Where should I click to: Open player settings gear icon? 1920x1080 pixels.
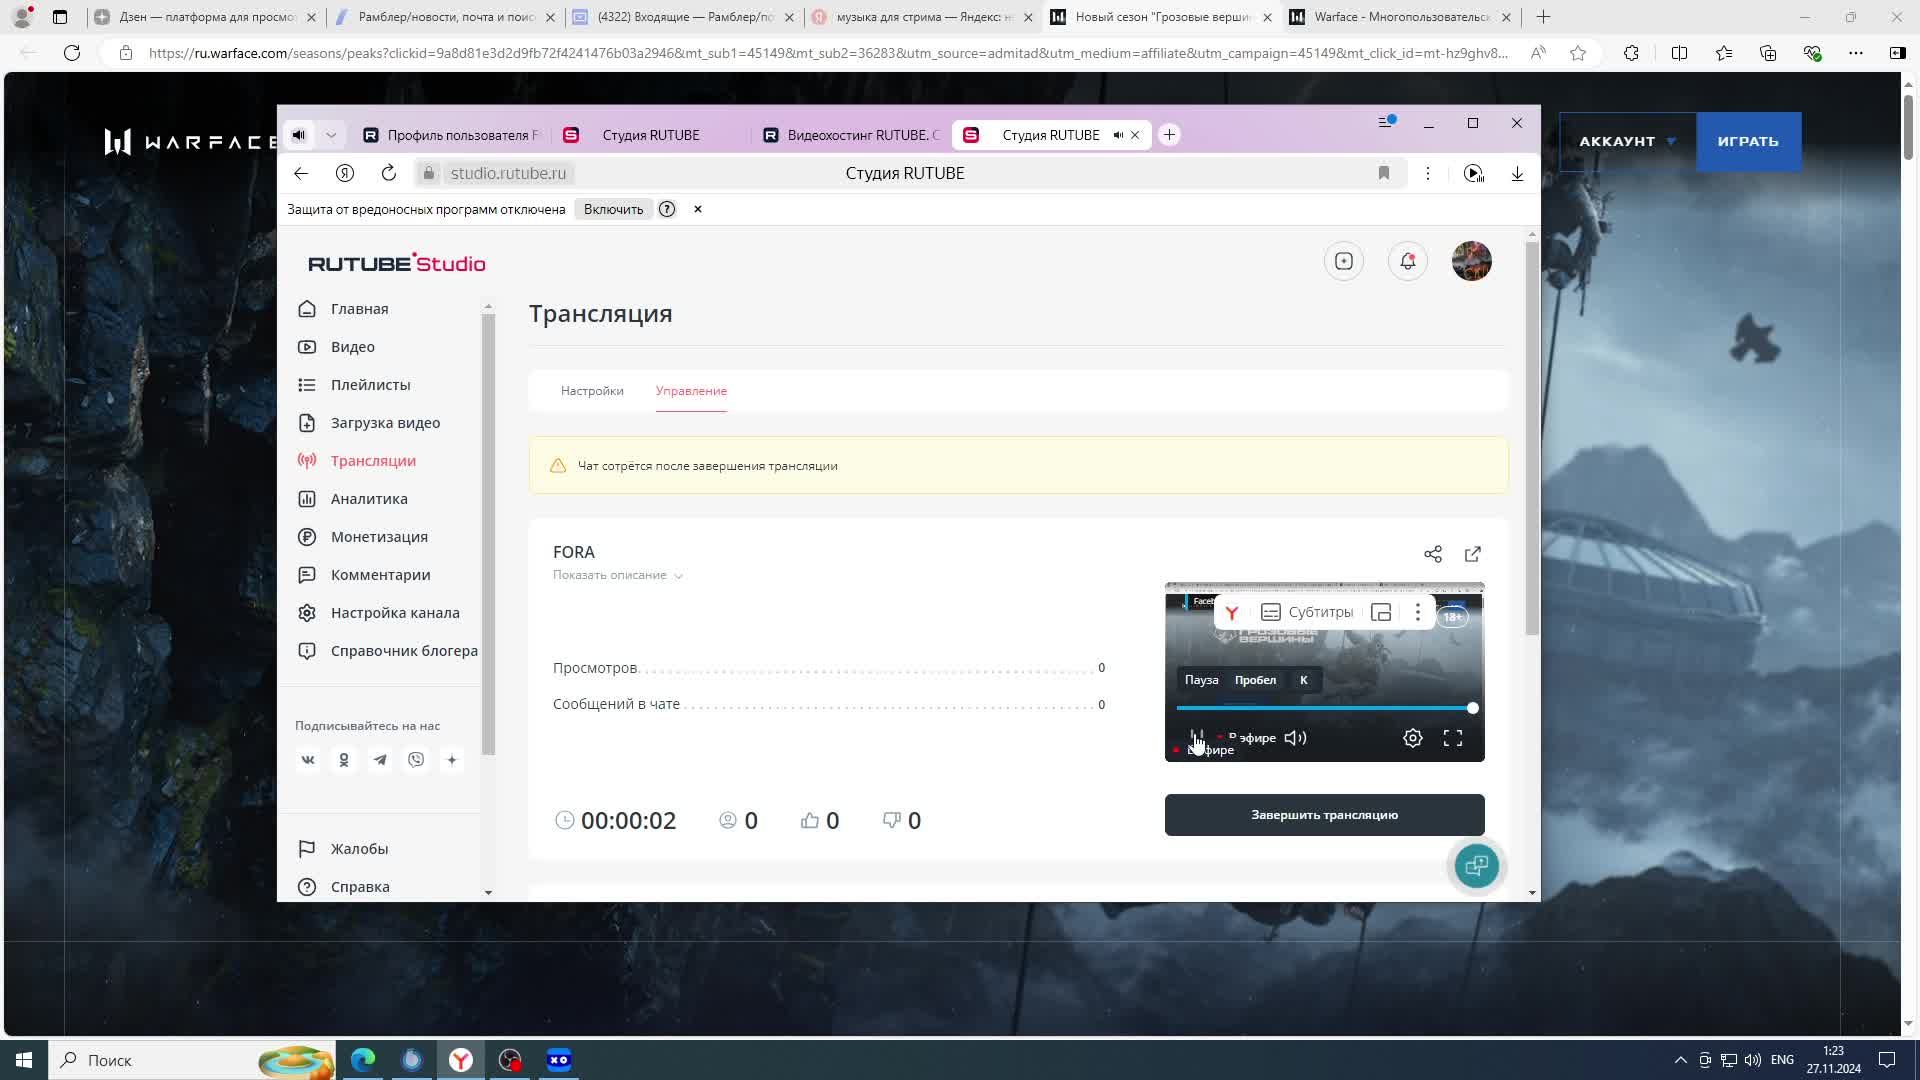1412,738
